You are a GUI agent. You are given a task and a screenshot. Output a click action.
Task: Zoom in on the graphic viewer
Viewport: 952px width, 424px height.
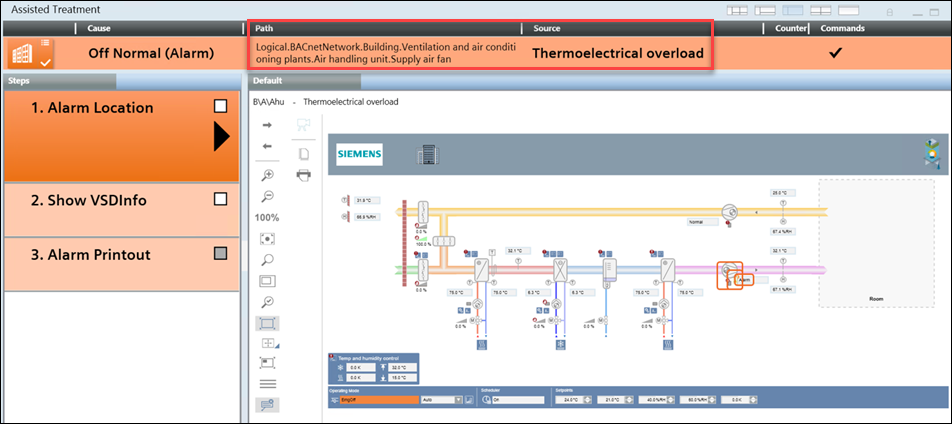(x=268, y=175)
